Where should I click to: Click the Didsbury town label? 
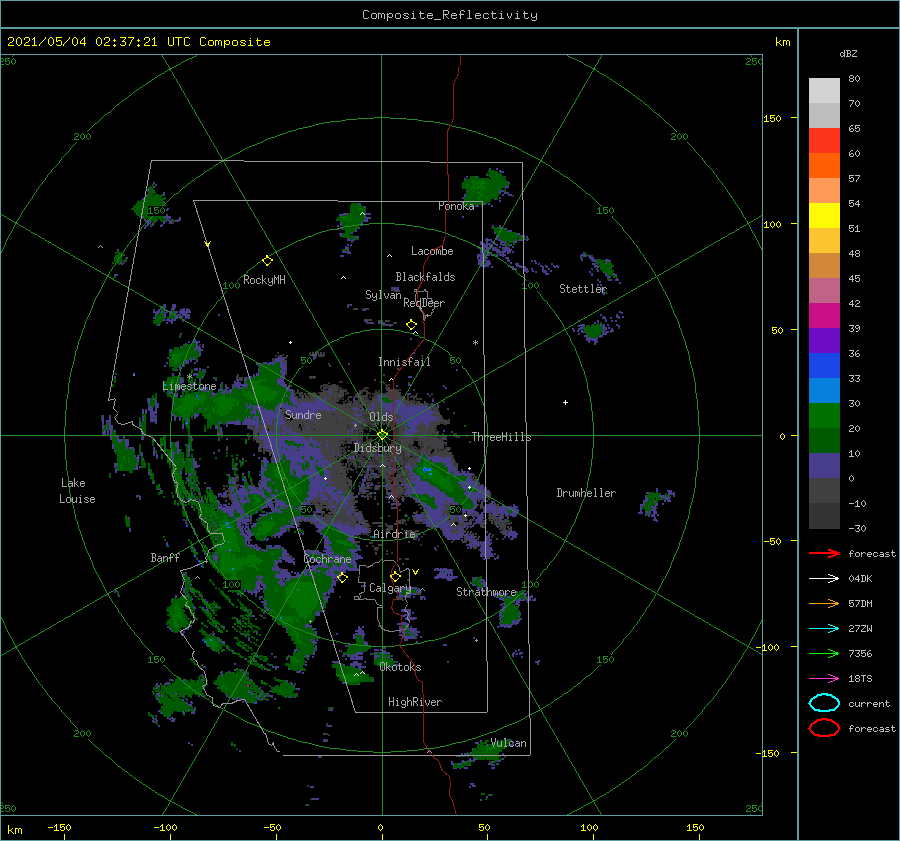(377, 448)
